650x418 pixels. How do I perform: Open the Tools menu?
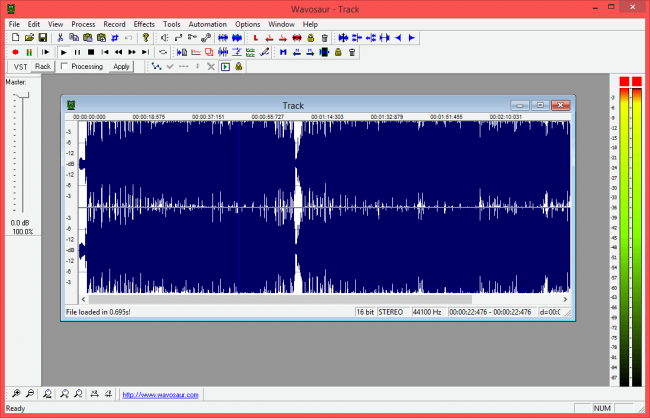point(172,24)
